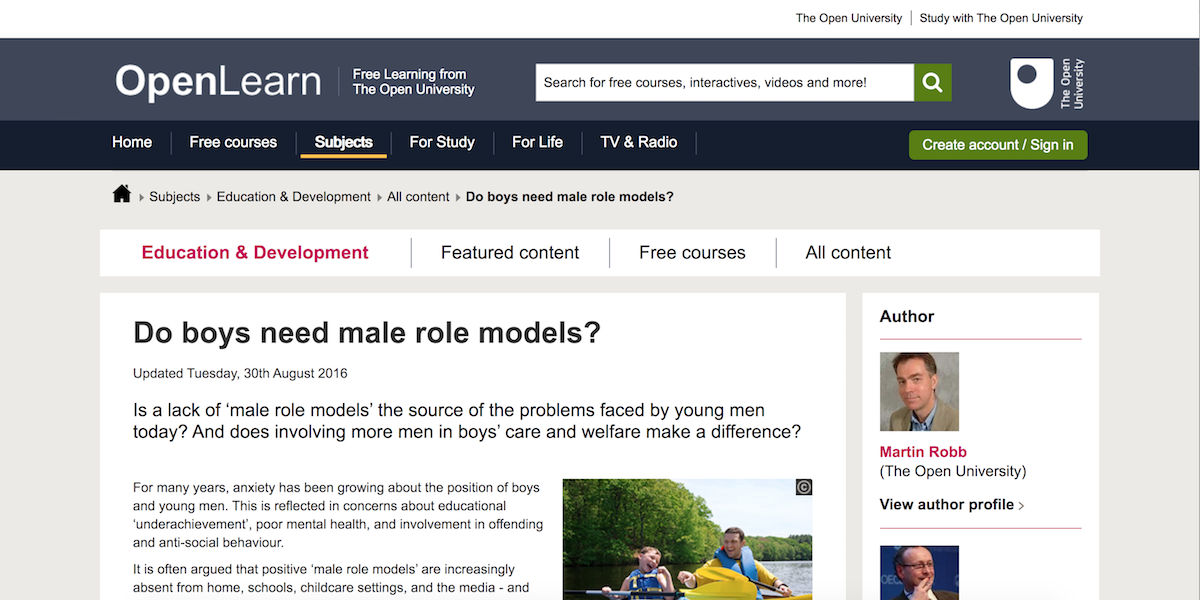
Task: Type in the free courses search field
Action: [724, 83]
